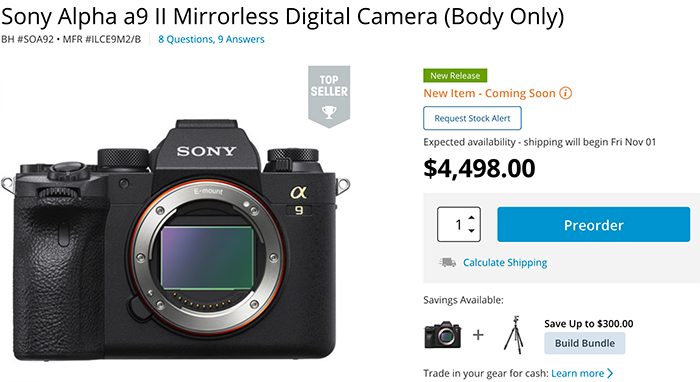Click the Coming Soon info icon

(565, 93)
